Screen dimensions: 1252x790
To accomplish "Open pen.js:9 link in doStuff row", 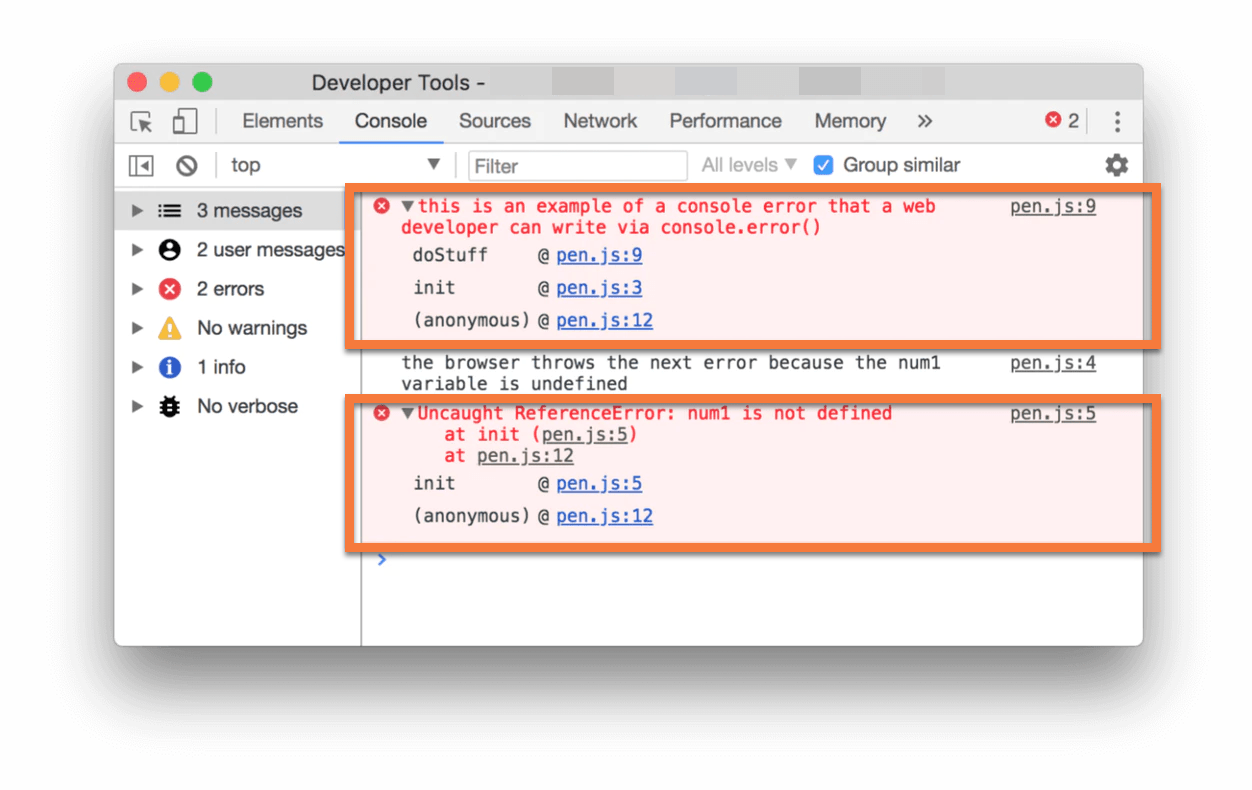I will coord(599,256).
